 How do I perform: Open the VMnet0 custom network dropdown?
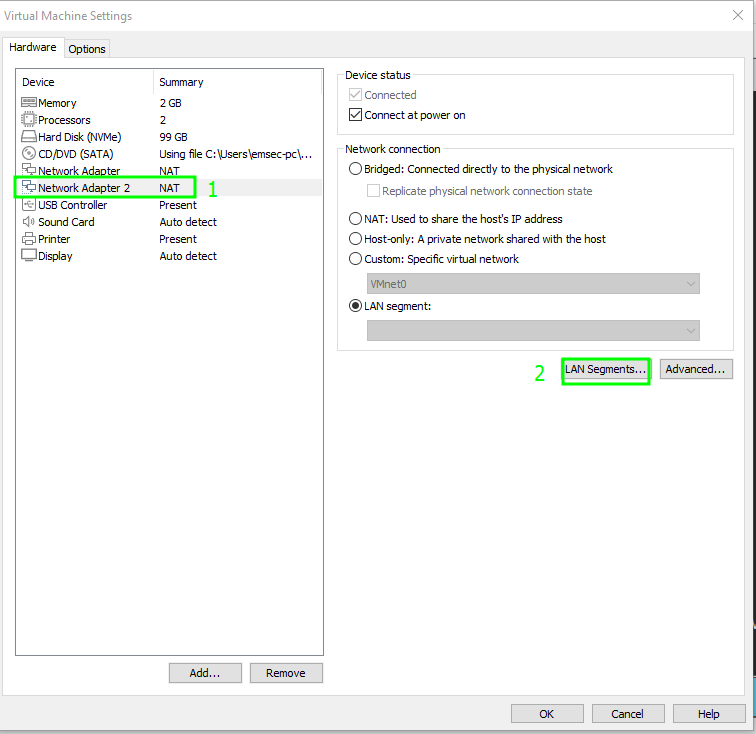click(533, 284)
